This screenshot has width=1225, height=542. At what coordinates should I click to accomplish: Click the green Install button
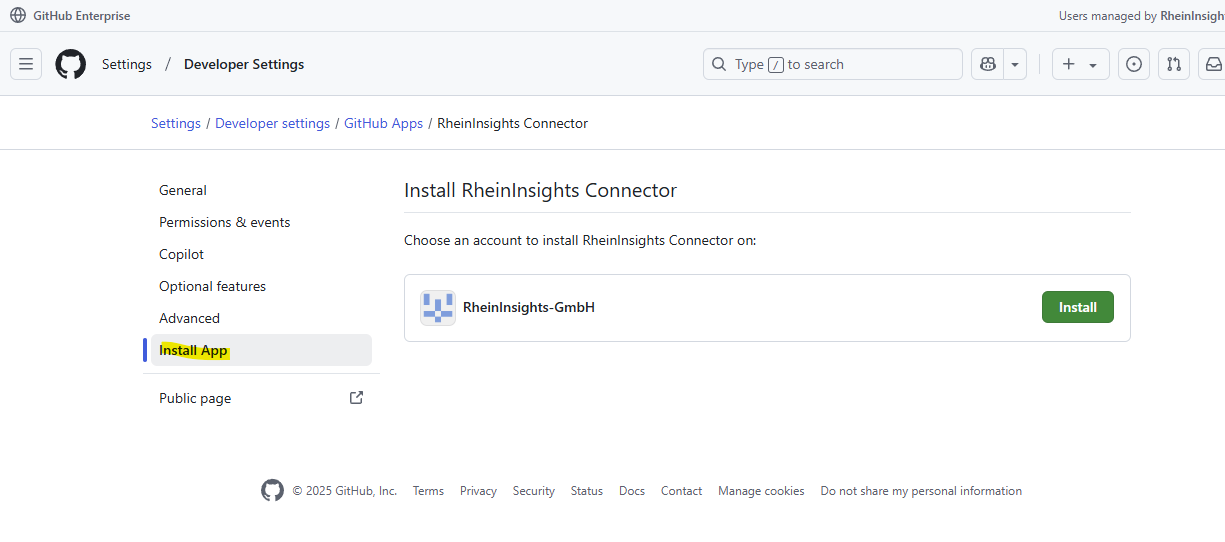[x=1078, y=307]
